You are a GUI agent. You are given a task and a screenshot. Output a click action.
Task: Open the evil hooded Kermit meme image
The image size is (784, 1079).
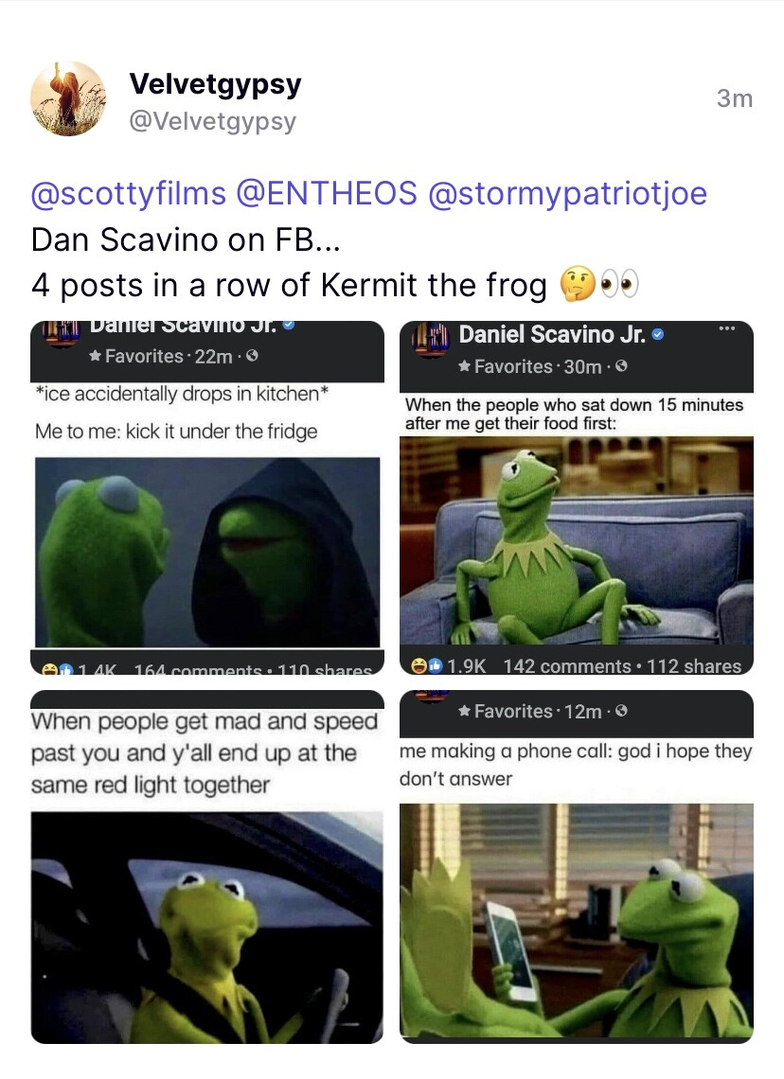point(208,552)
